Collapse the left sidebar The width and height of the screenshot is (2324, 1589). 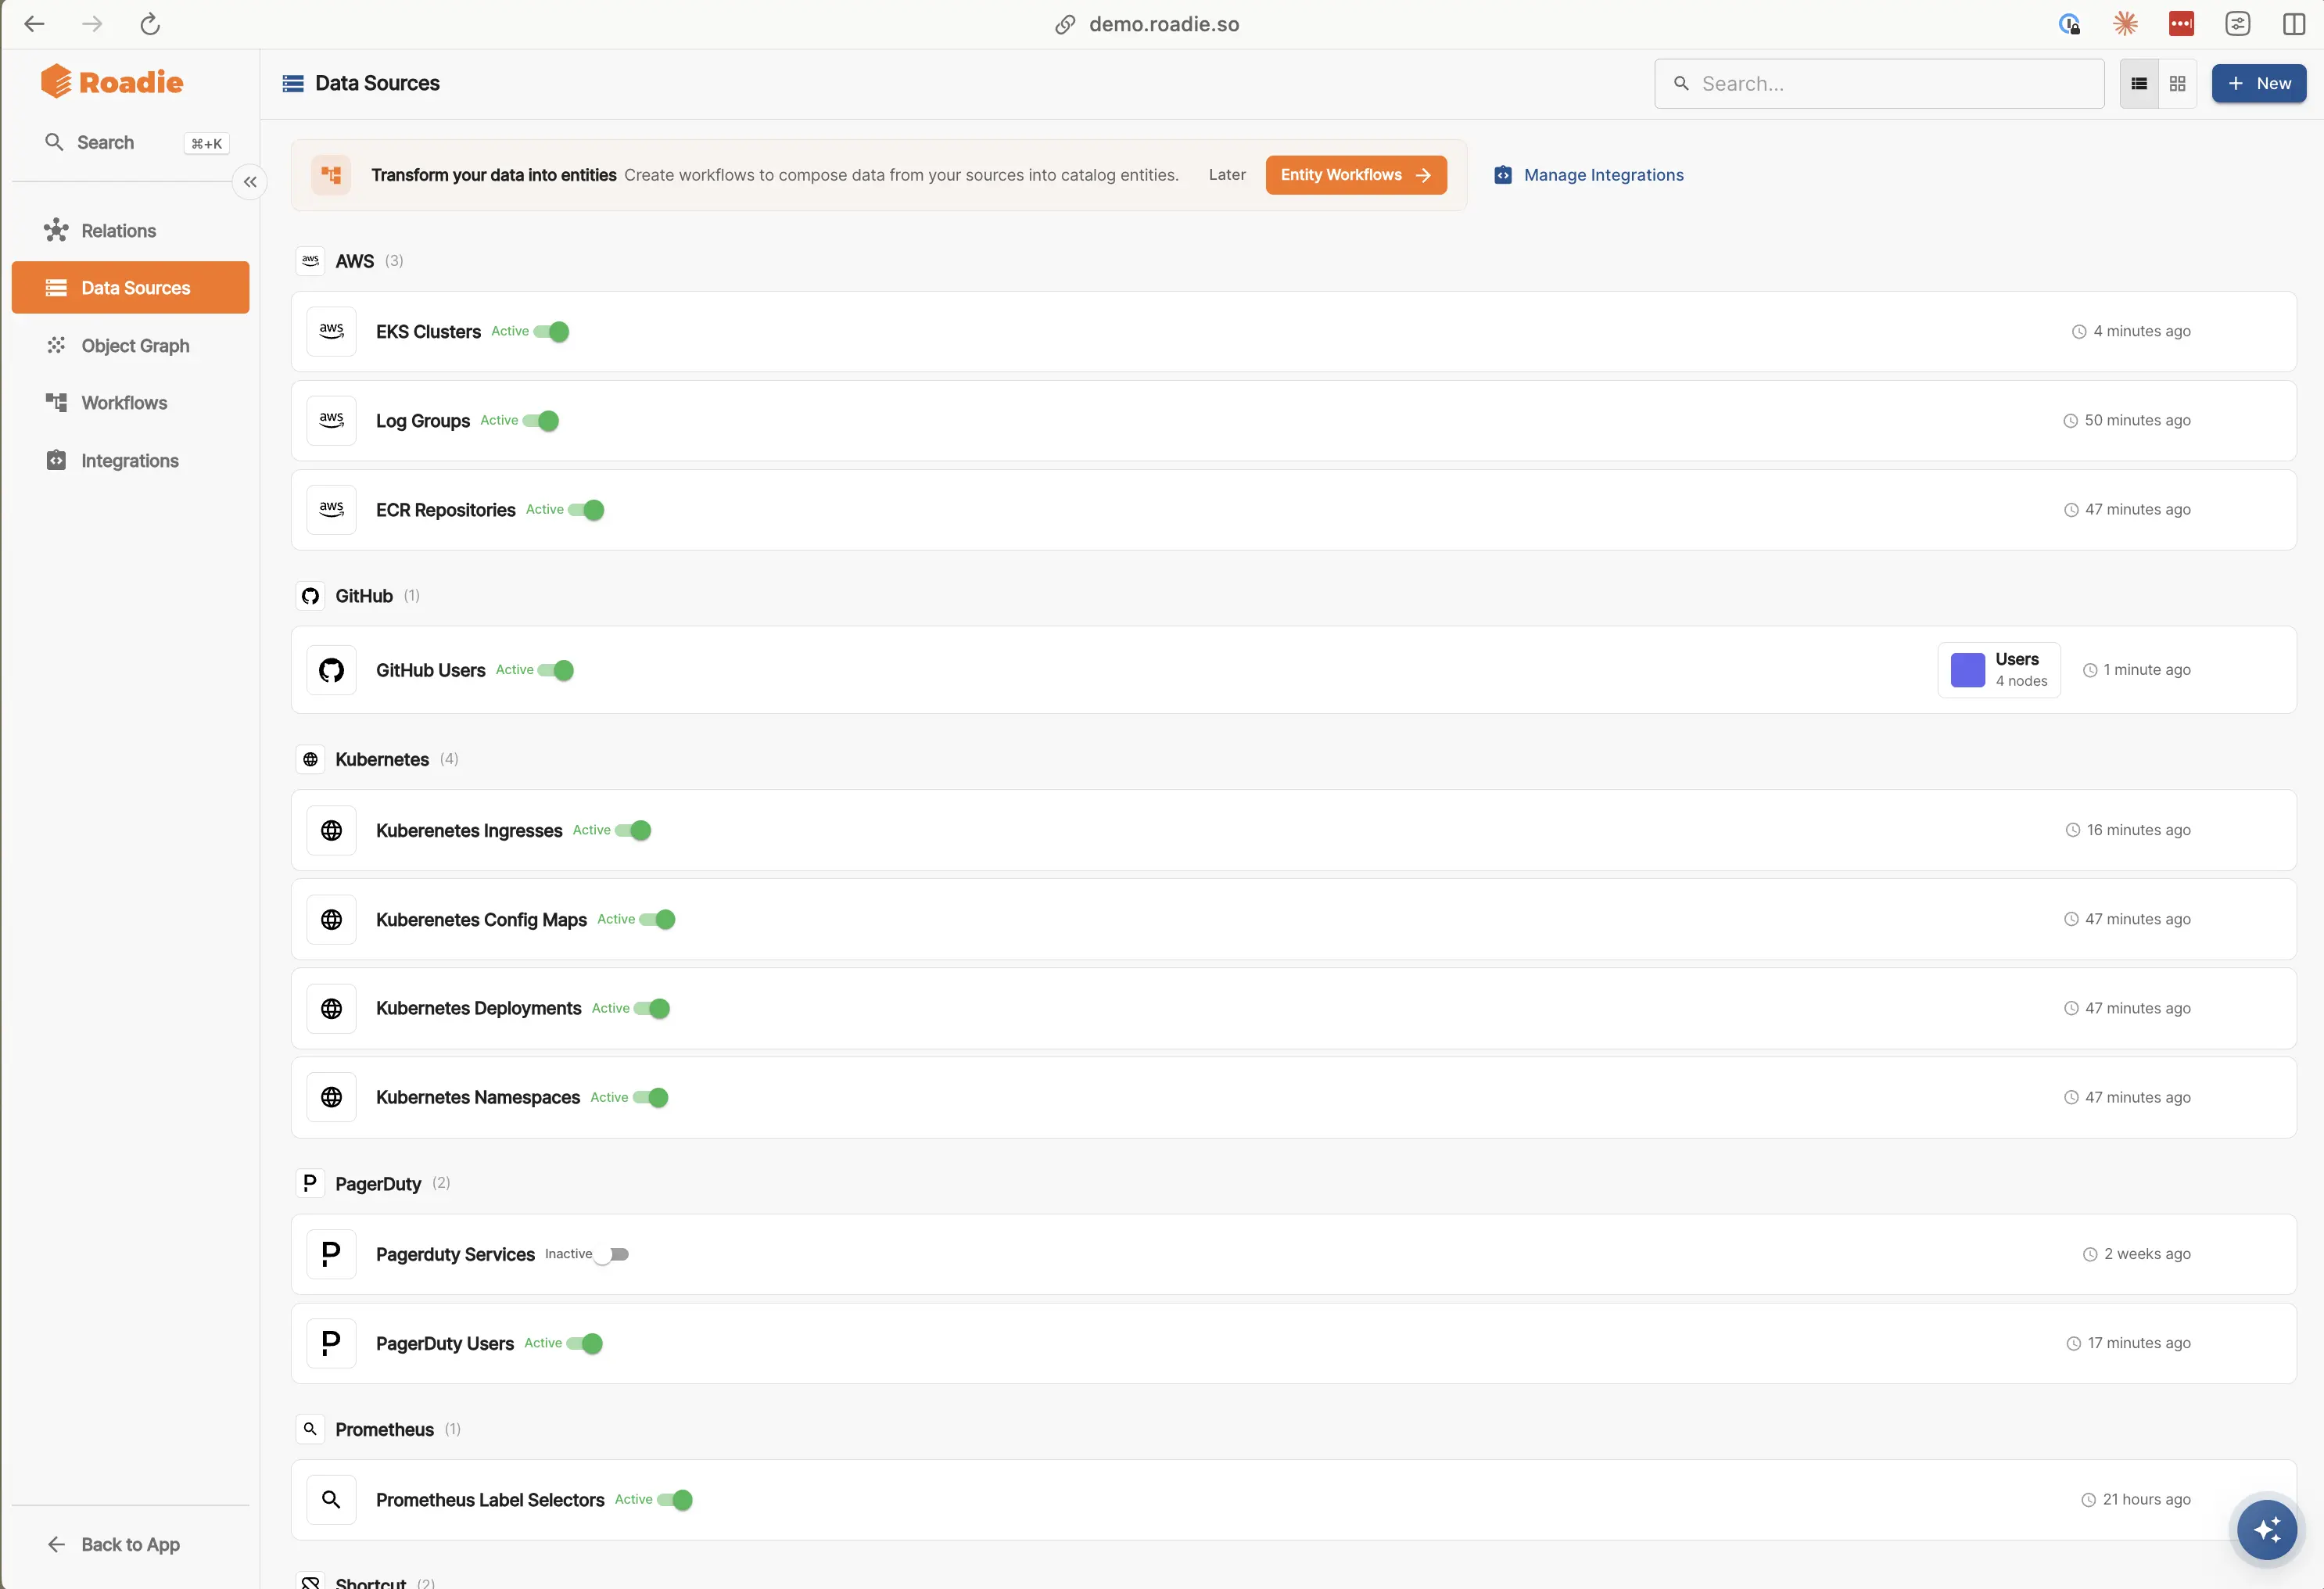point(250,181)
